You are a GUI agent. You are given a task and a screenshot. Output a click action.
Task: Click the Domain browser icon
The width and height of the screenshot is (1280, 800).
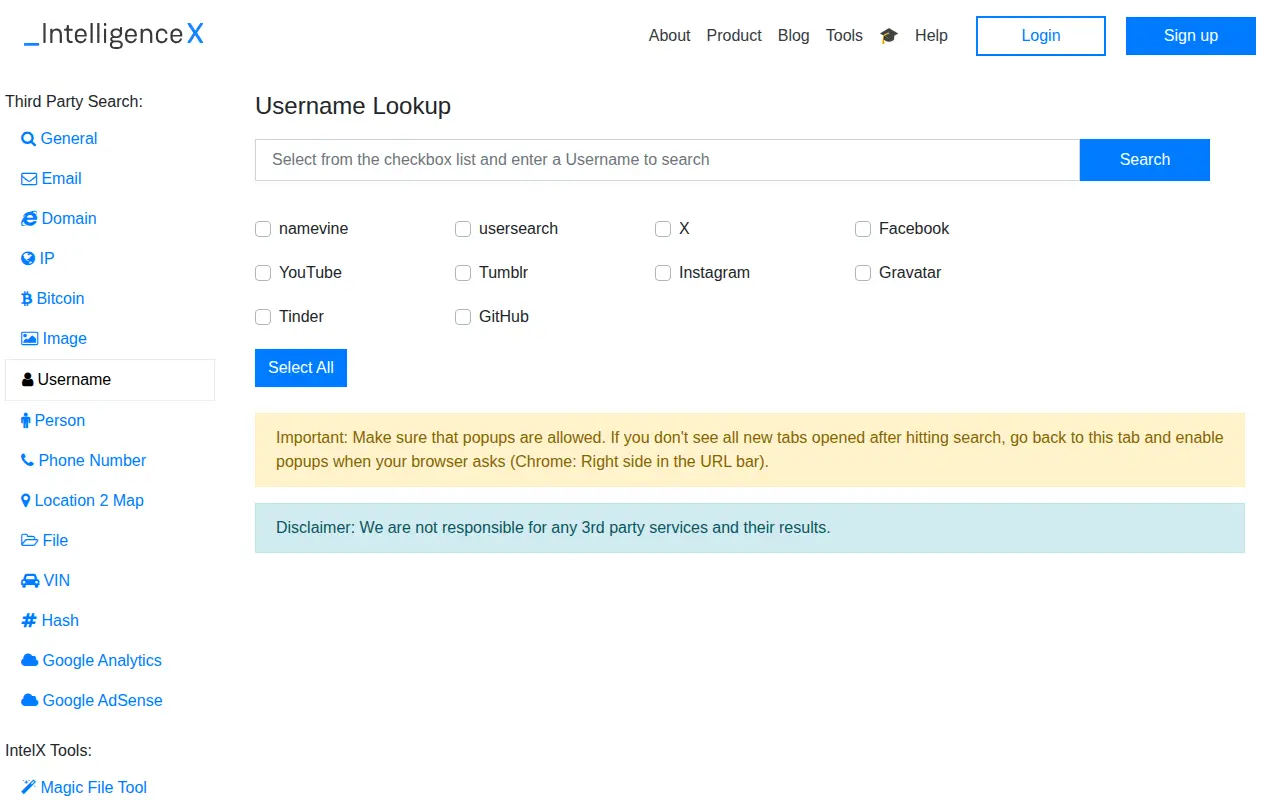(29, 219)
